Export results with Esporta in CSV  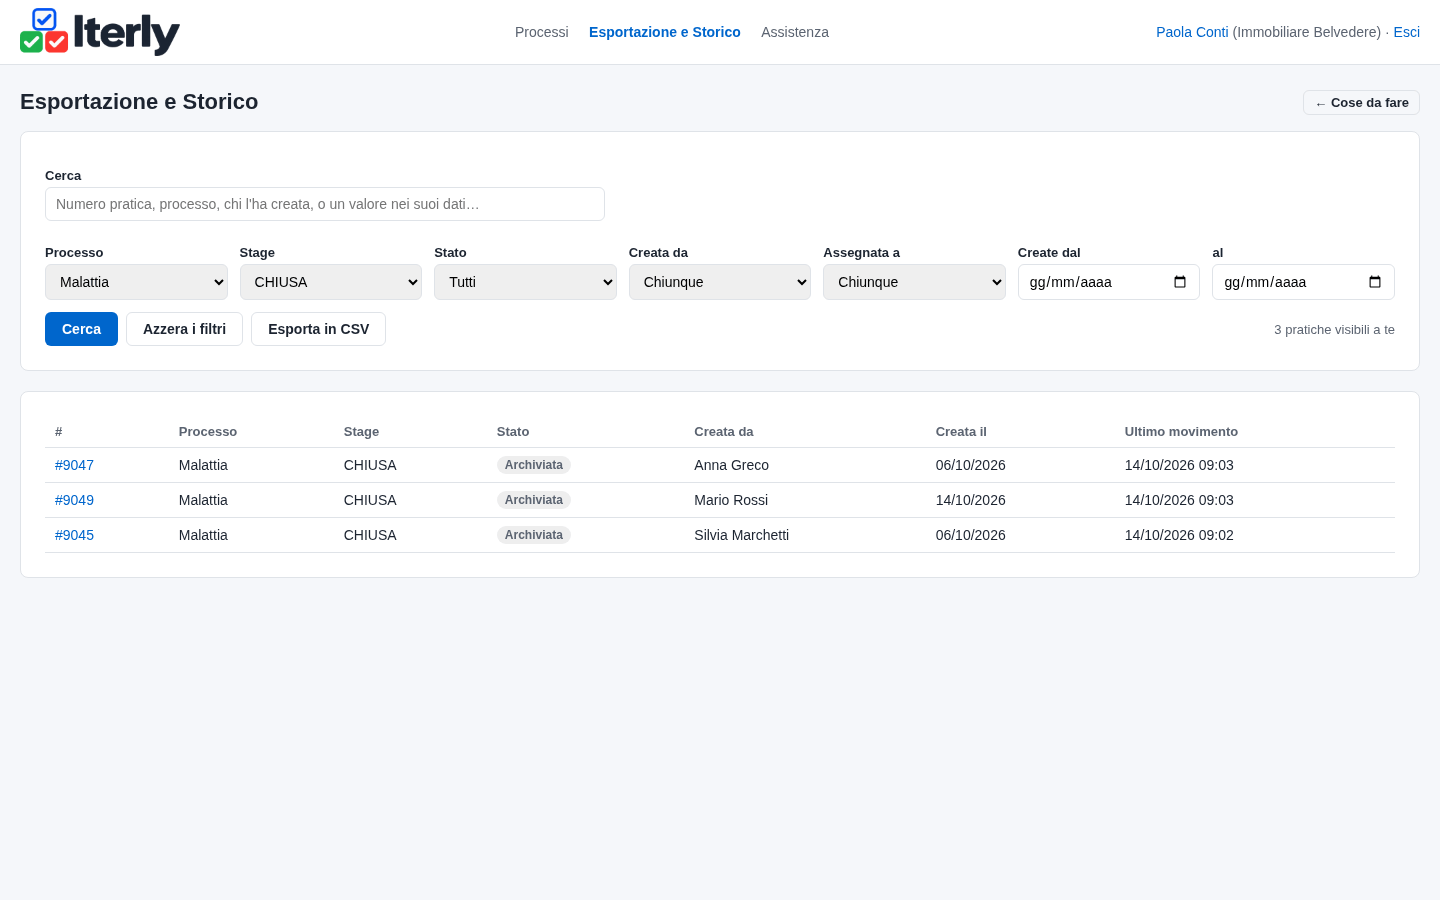coord(318,329)
